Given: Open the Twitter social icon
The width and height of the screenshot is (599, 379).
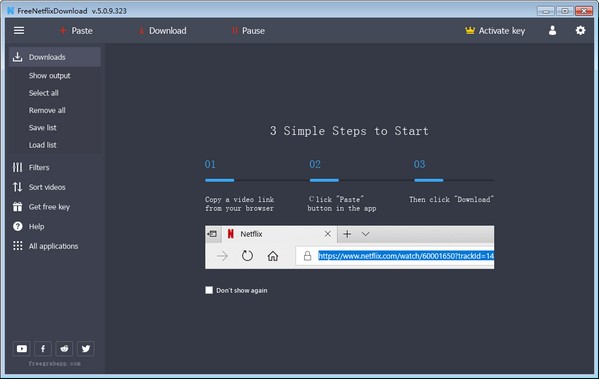Looking at the screenshot, I should coord(86,348).
